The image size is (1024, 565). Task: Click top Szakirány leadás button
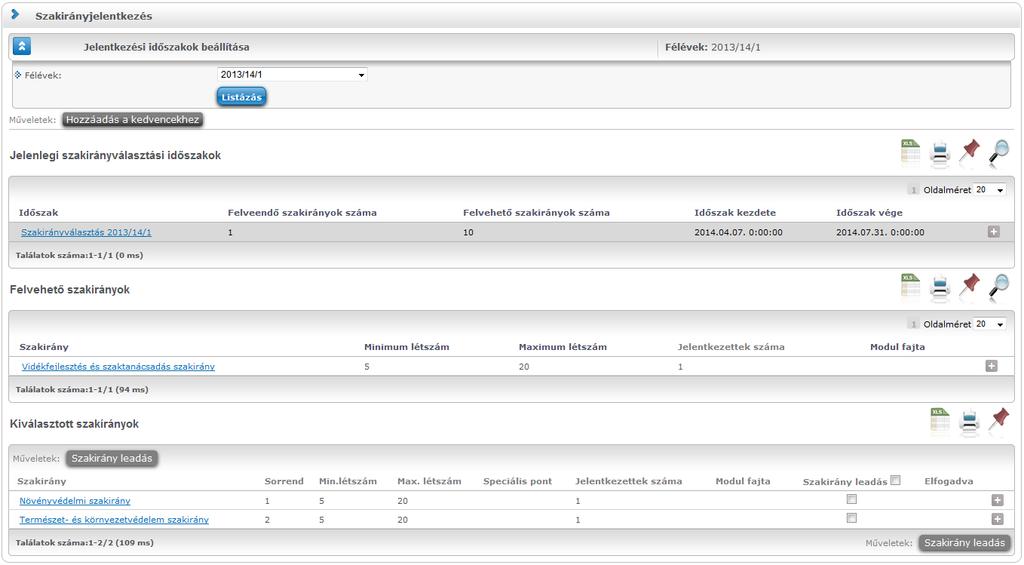coord(112,459)
